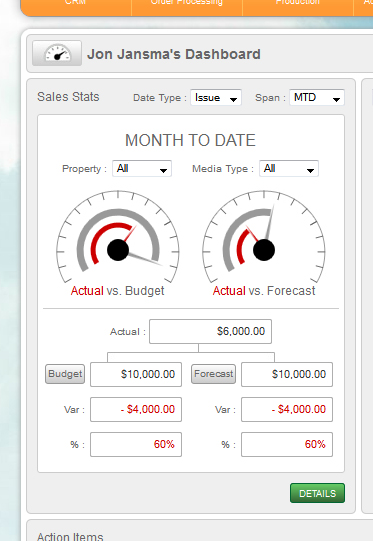
Task: Click the Actual amount field $6,000.00
Action: click(x=210, y=331)
